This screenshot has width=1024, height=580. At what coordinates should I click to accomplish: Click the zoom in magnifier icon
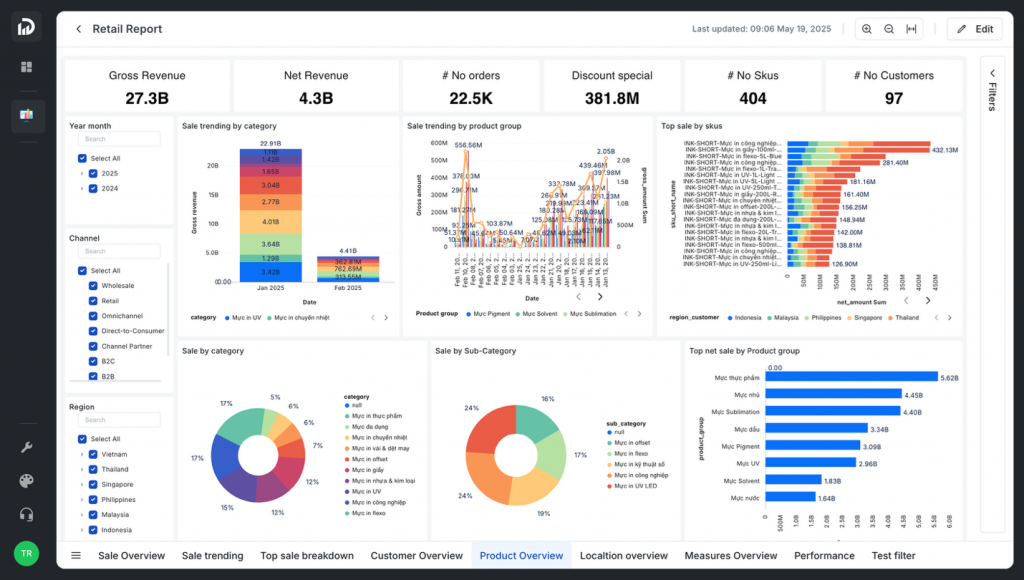pyautogui.click(x=867, y=29)
